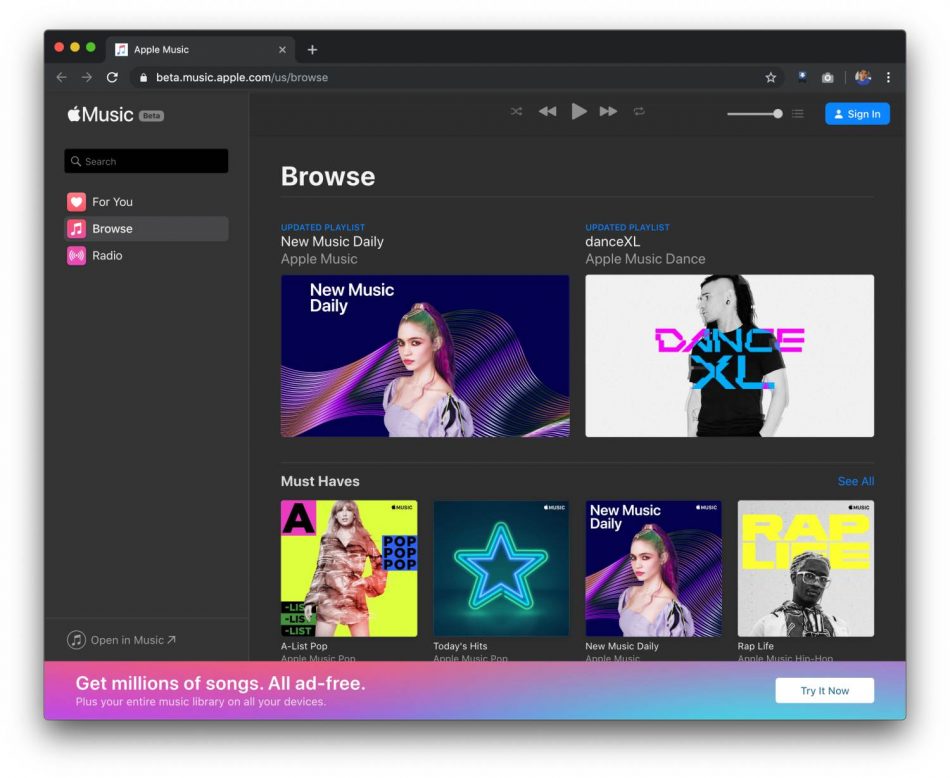Click the Radio broadcast icon
Screen dimensions: 950x778
click(x=76, y=256)
